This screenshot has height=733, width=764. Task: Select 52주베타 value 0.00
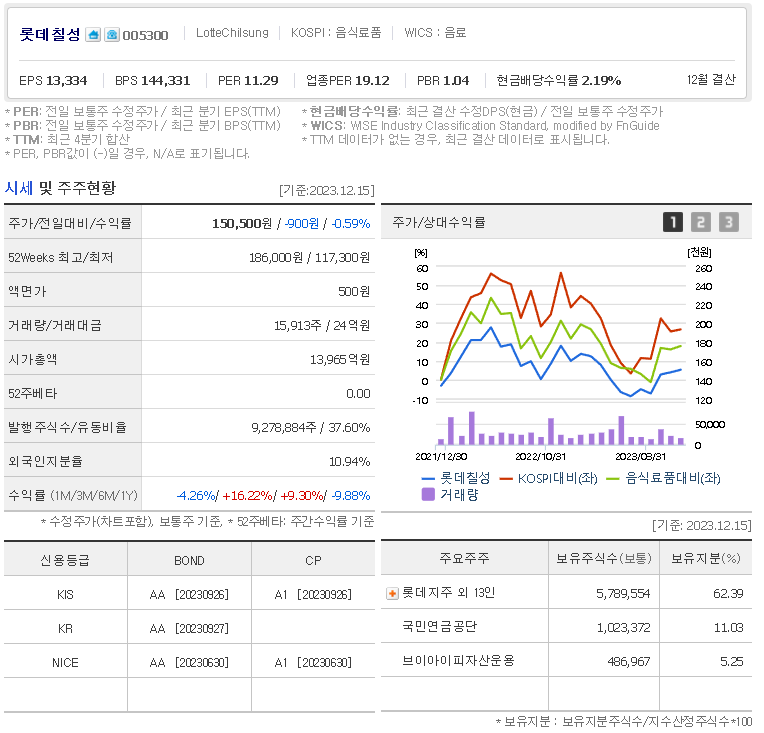pyautogui.click(x=358, y=393)
